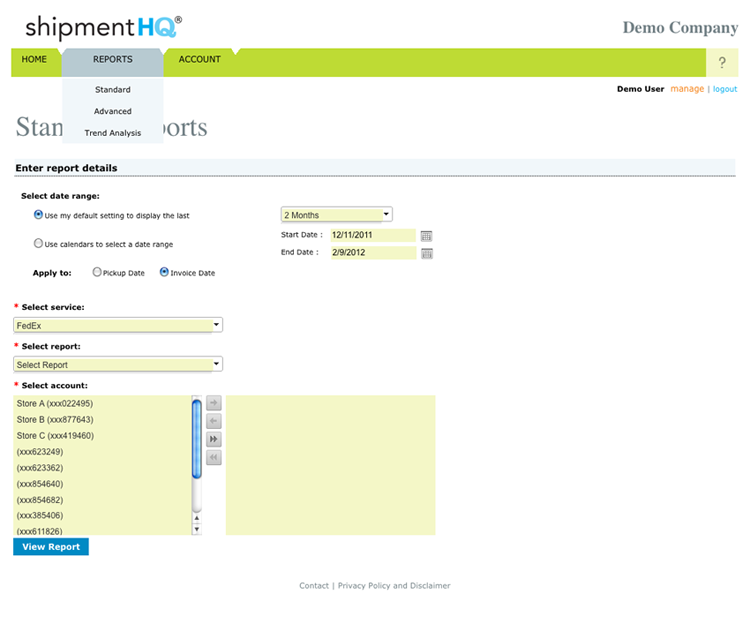Switch to the ACCOUNT tab
Screen dimensions: 750x624
pos(199,59)
